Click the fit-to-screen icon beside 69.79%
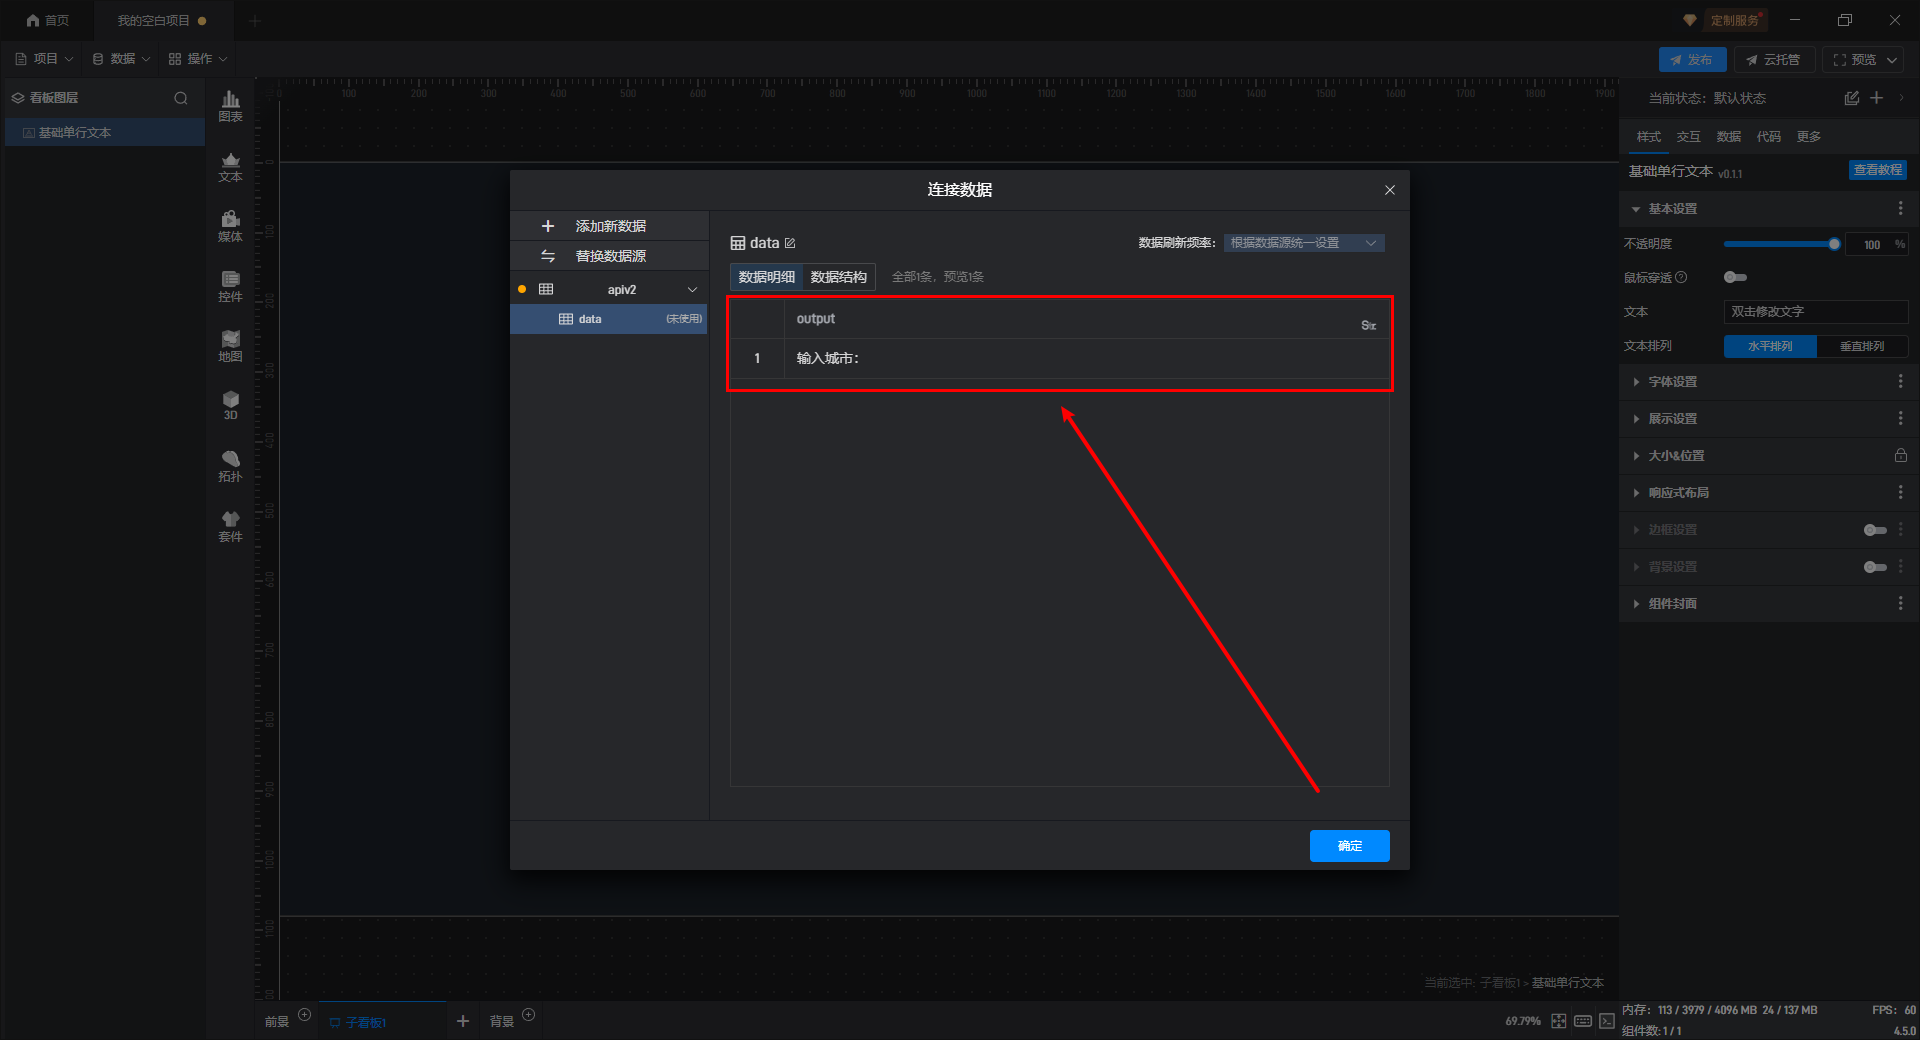Screen dimensions: 1920x1040 (1559, 1021)
